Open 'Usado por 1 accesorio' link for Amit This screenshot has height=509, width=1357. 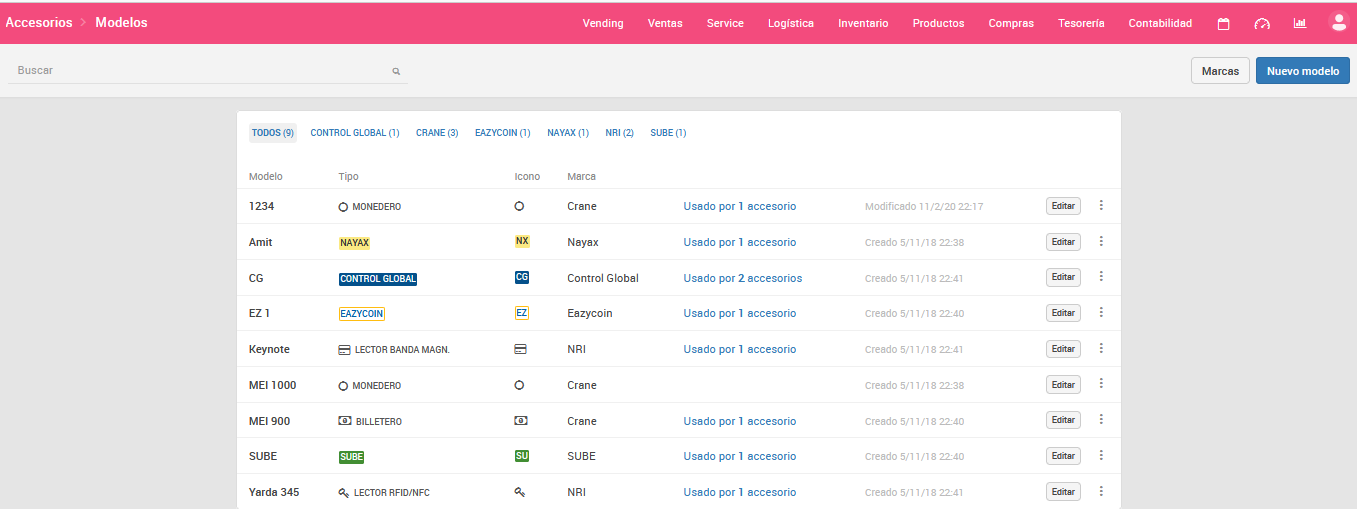(x=740, y=242)
